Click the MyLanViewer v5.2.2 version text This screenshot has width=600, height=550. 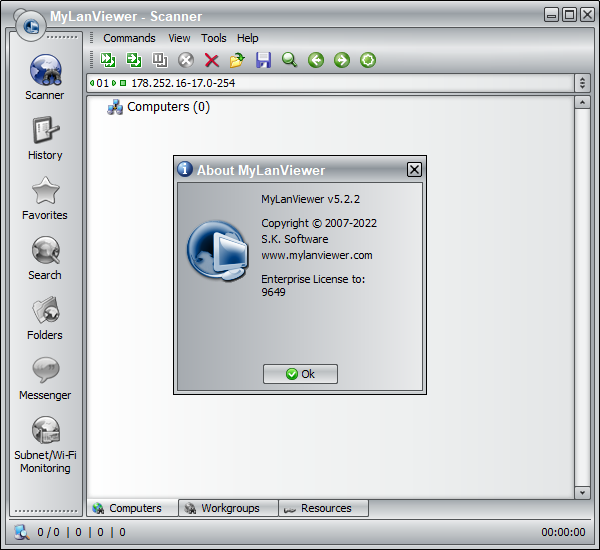310,199
